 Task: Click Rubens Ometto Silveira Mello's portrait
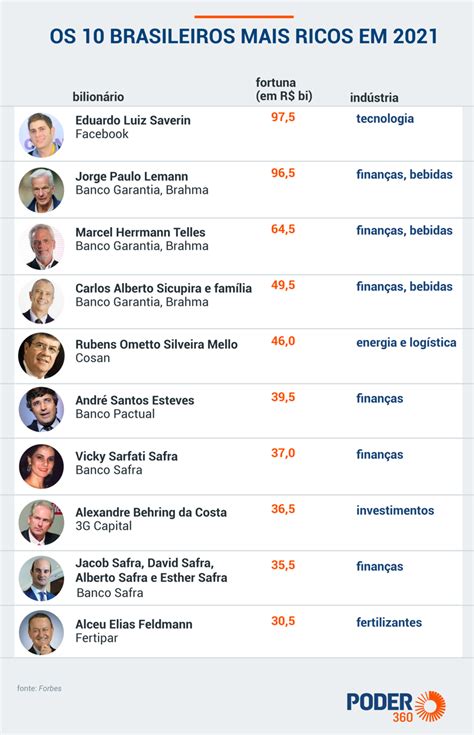41,356
